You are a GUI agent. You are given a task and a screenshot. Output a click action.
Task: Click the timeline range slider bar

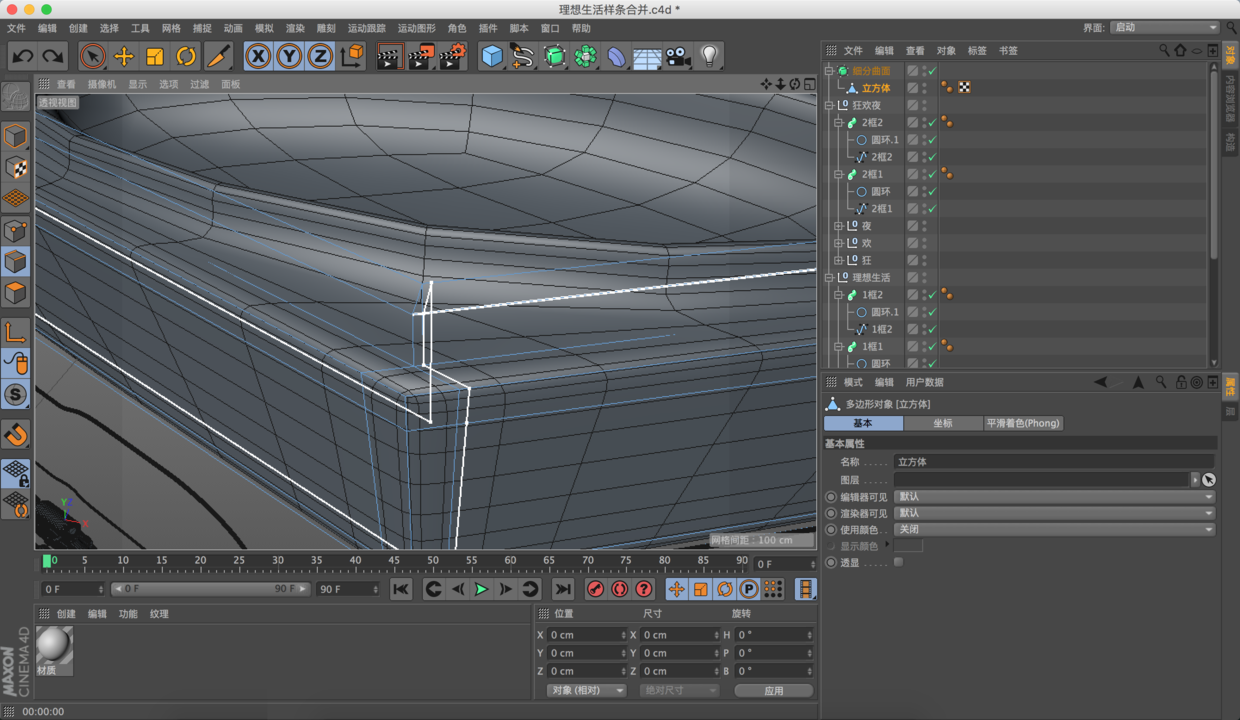[210, 589]
